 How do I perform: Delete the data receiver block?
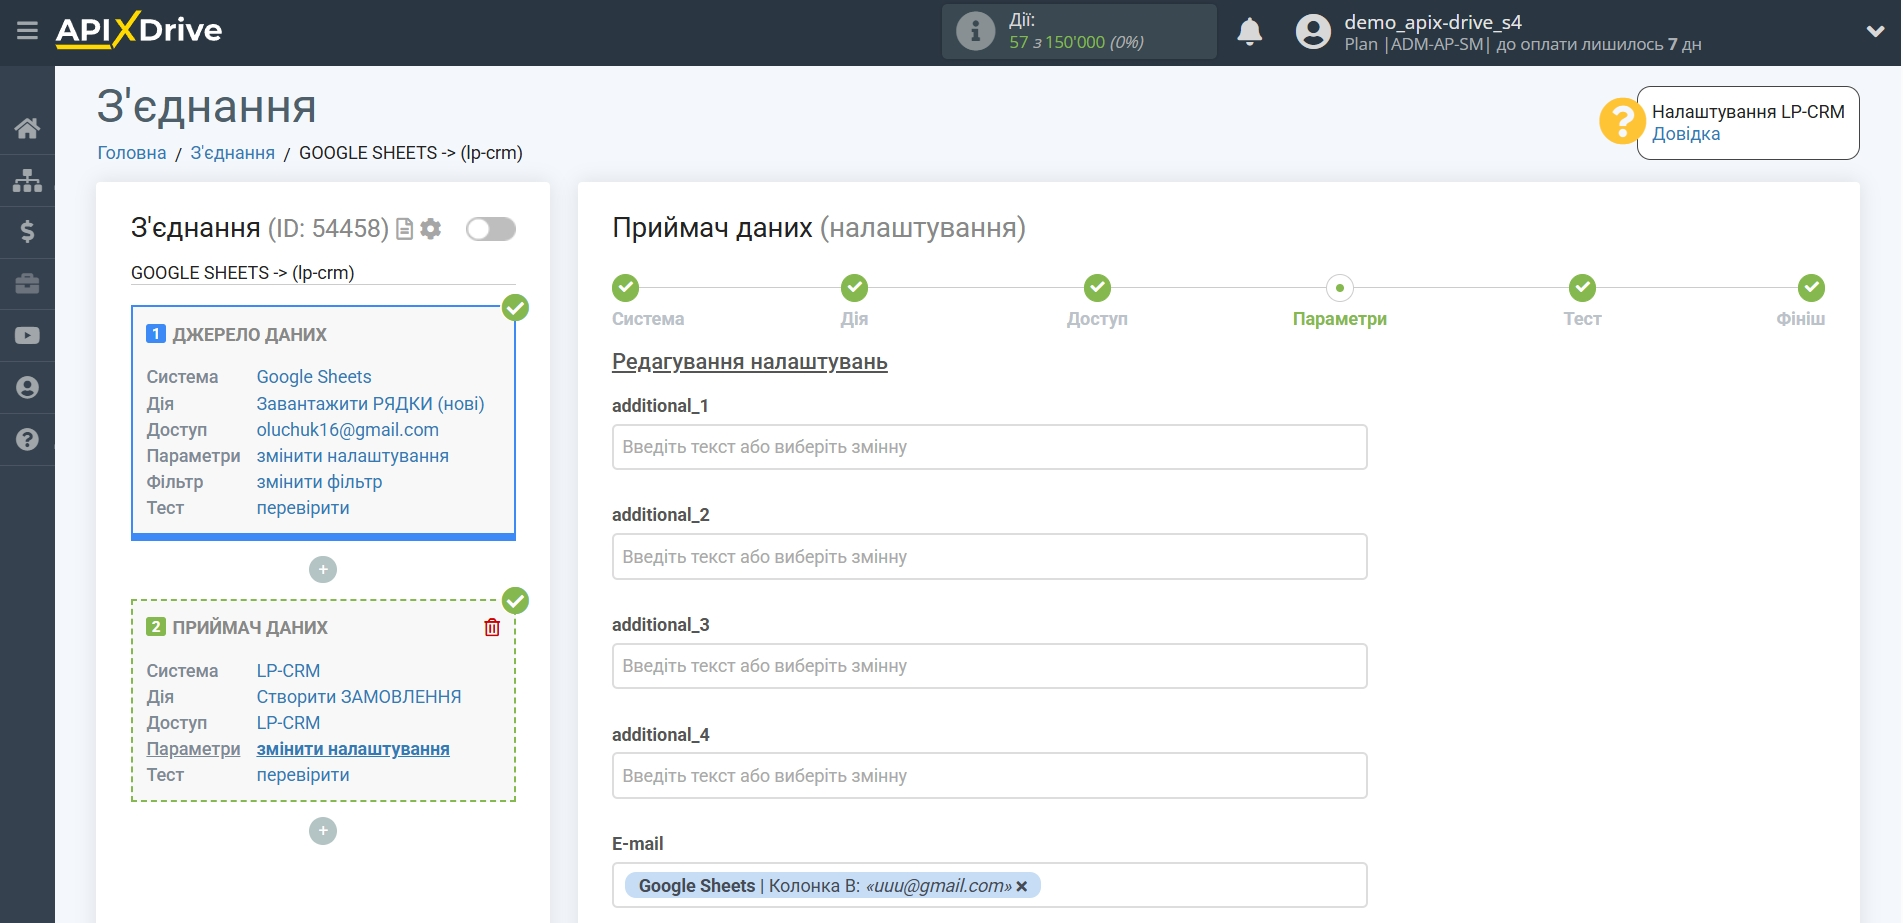click(x=492, y=627)
